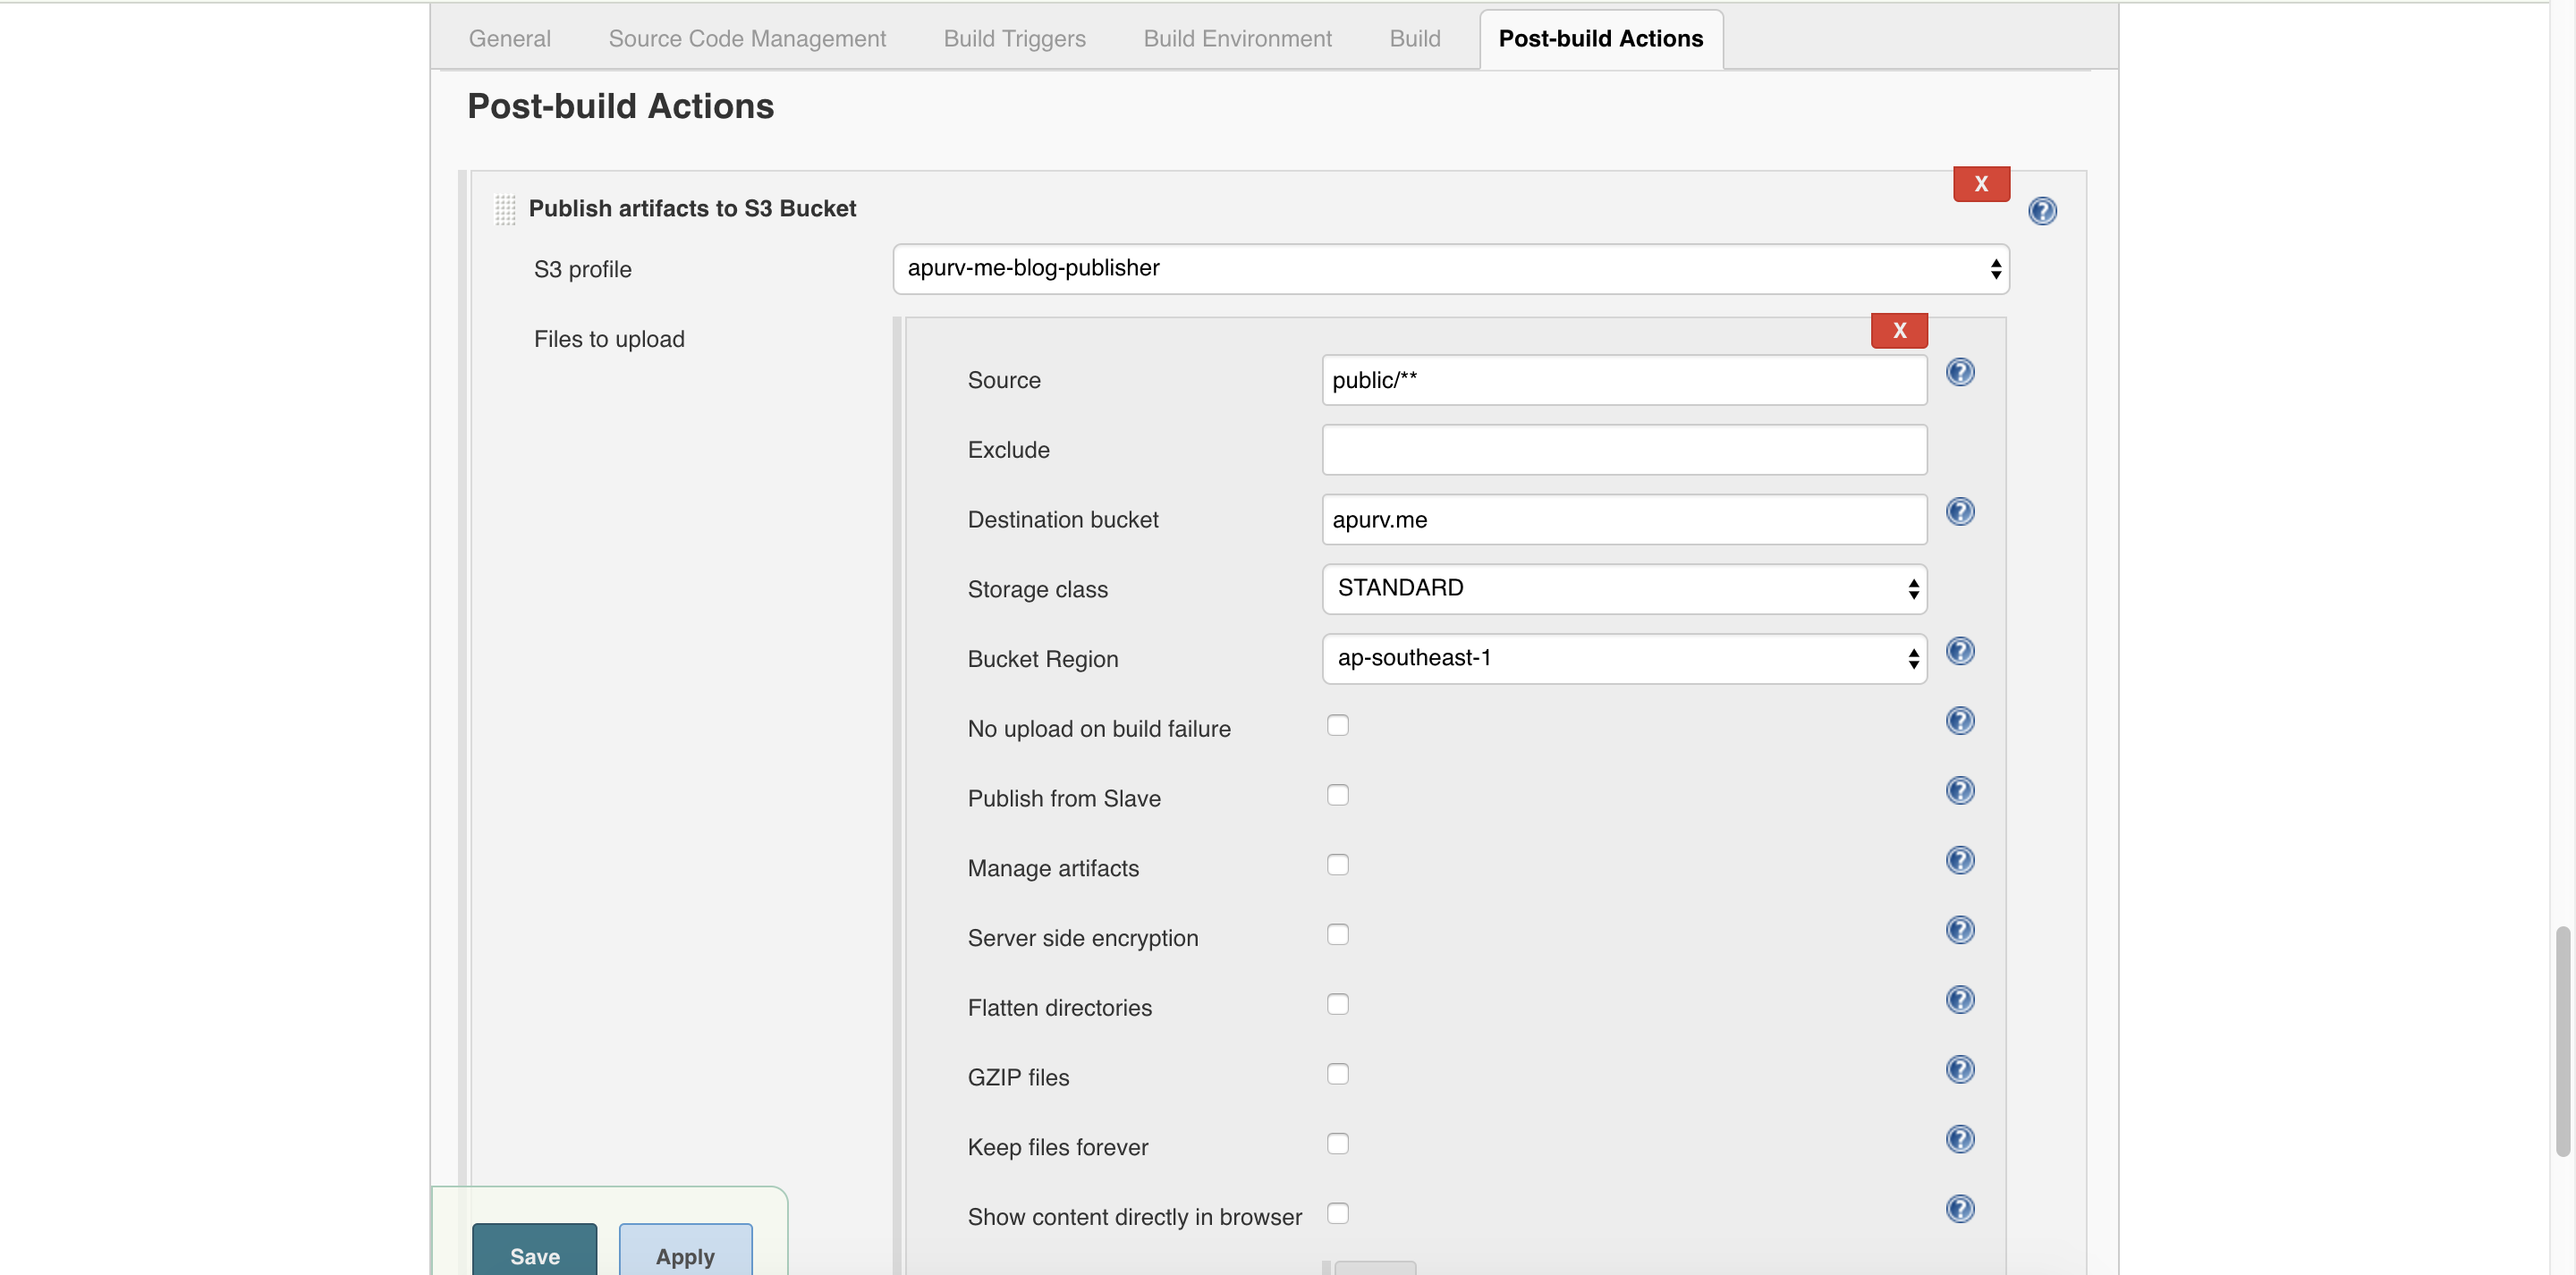Enable No upload on build failure

point(1337,726)
